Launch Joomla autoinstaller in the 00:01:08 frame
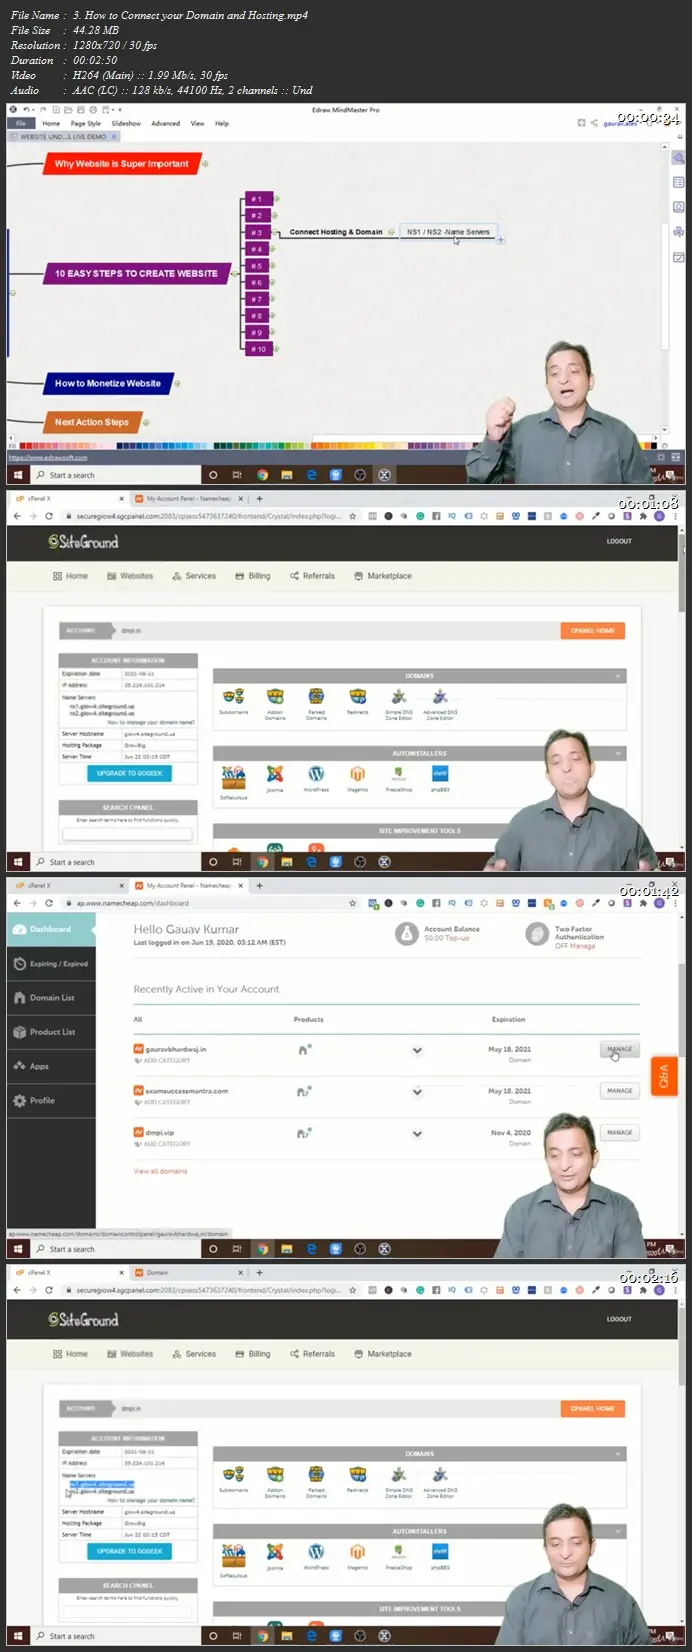Image resolution: width=692 pixels, height=1652 pixels. (x=275, y=778)
